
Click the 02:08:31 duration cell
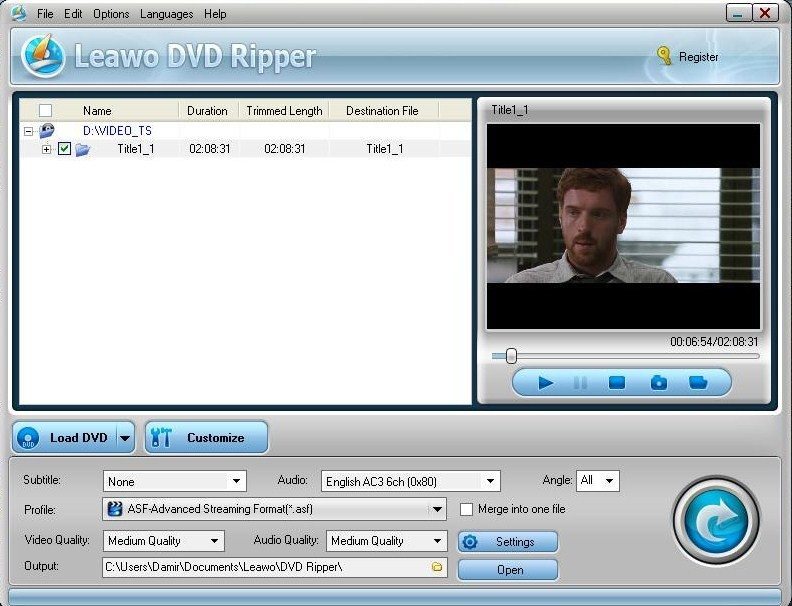pyautogui.click(x=210, y=149)
